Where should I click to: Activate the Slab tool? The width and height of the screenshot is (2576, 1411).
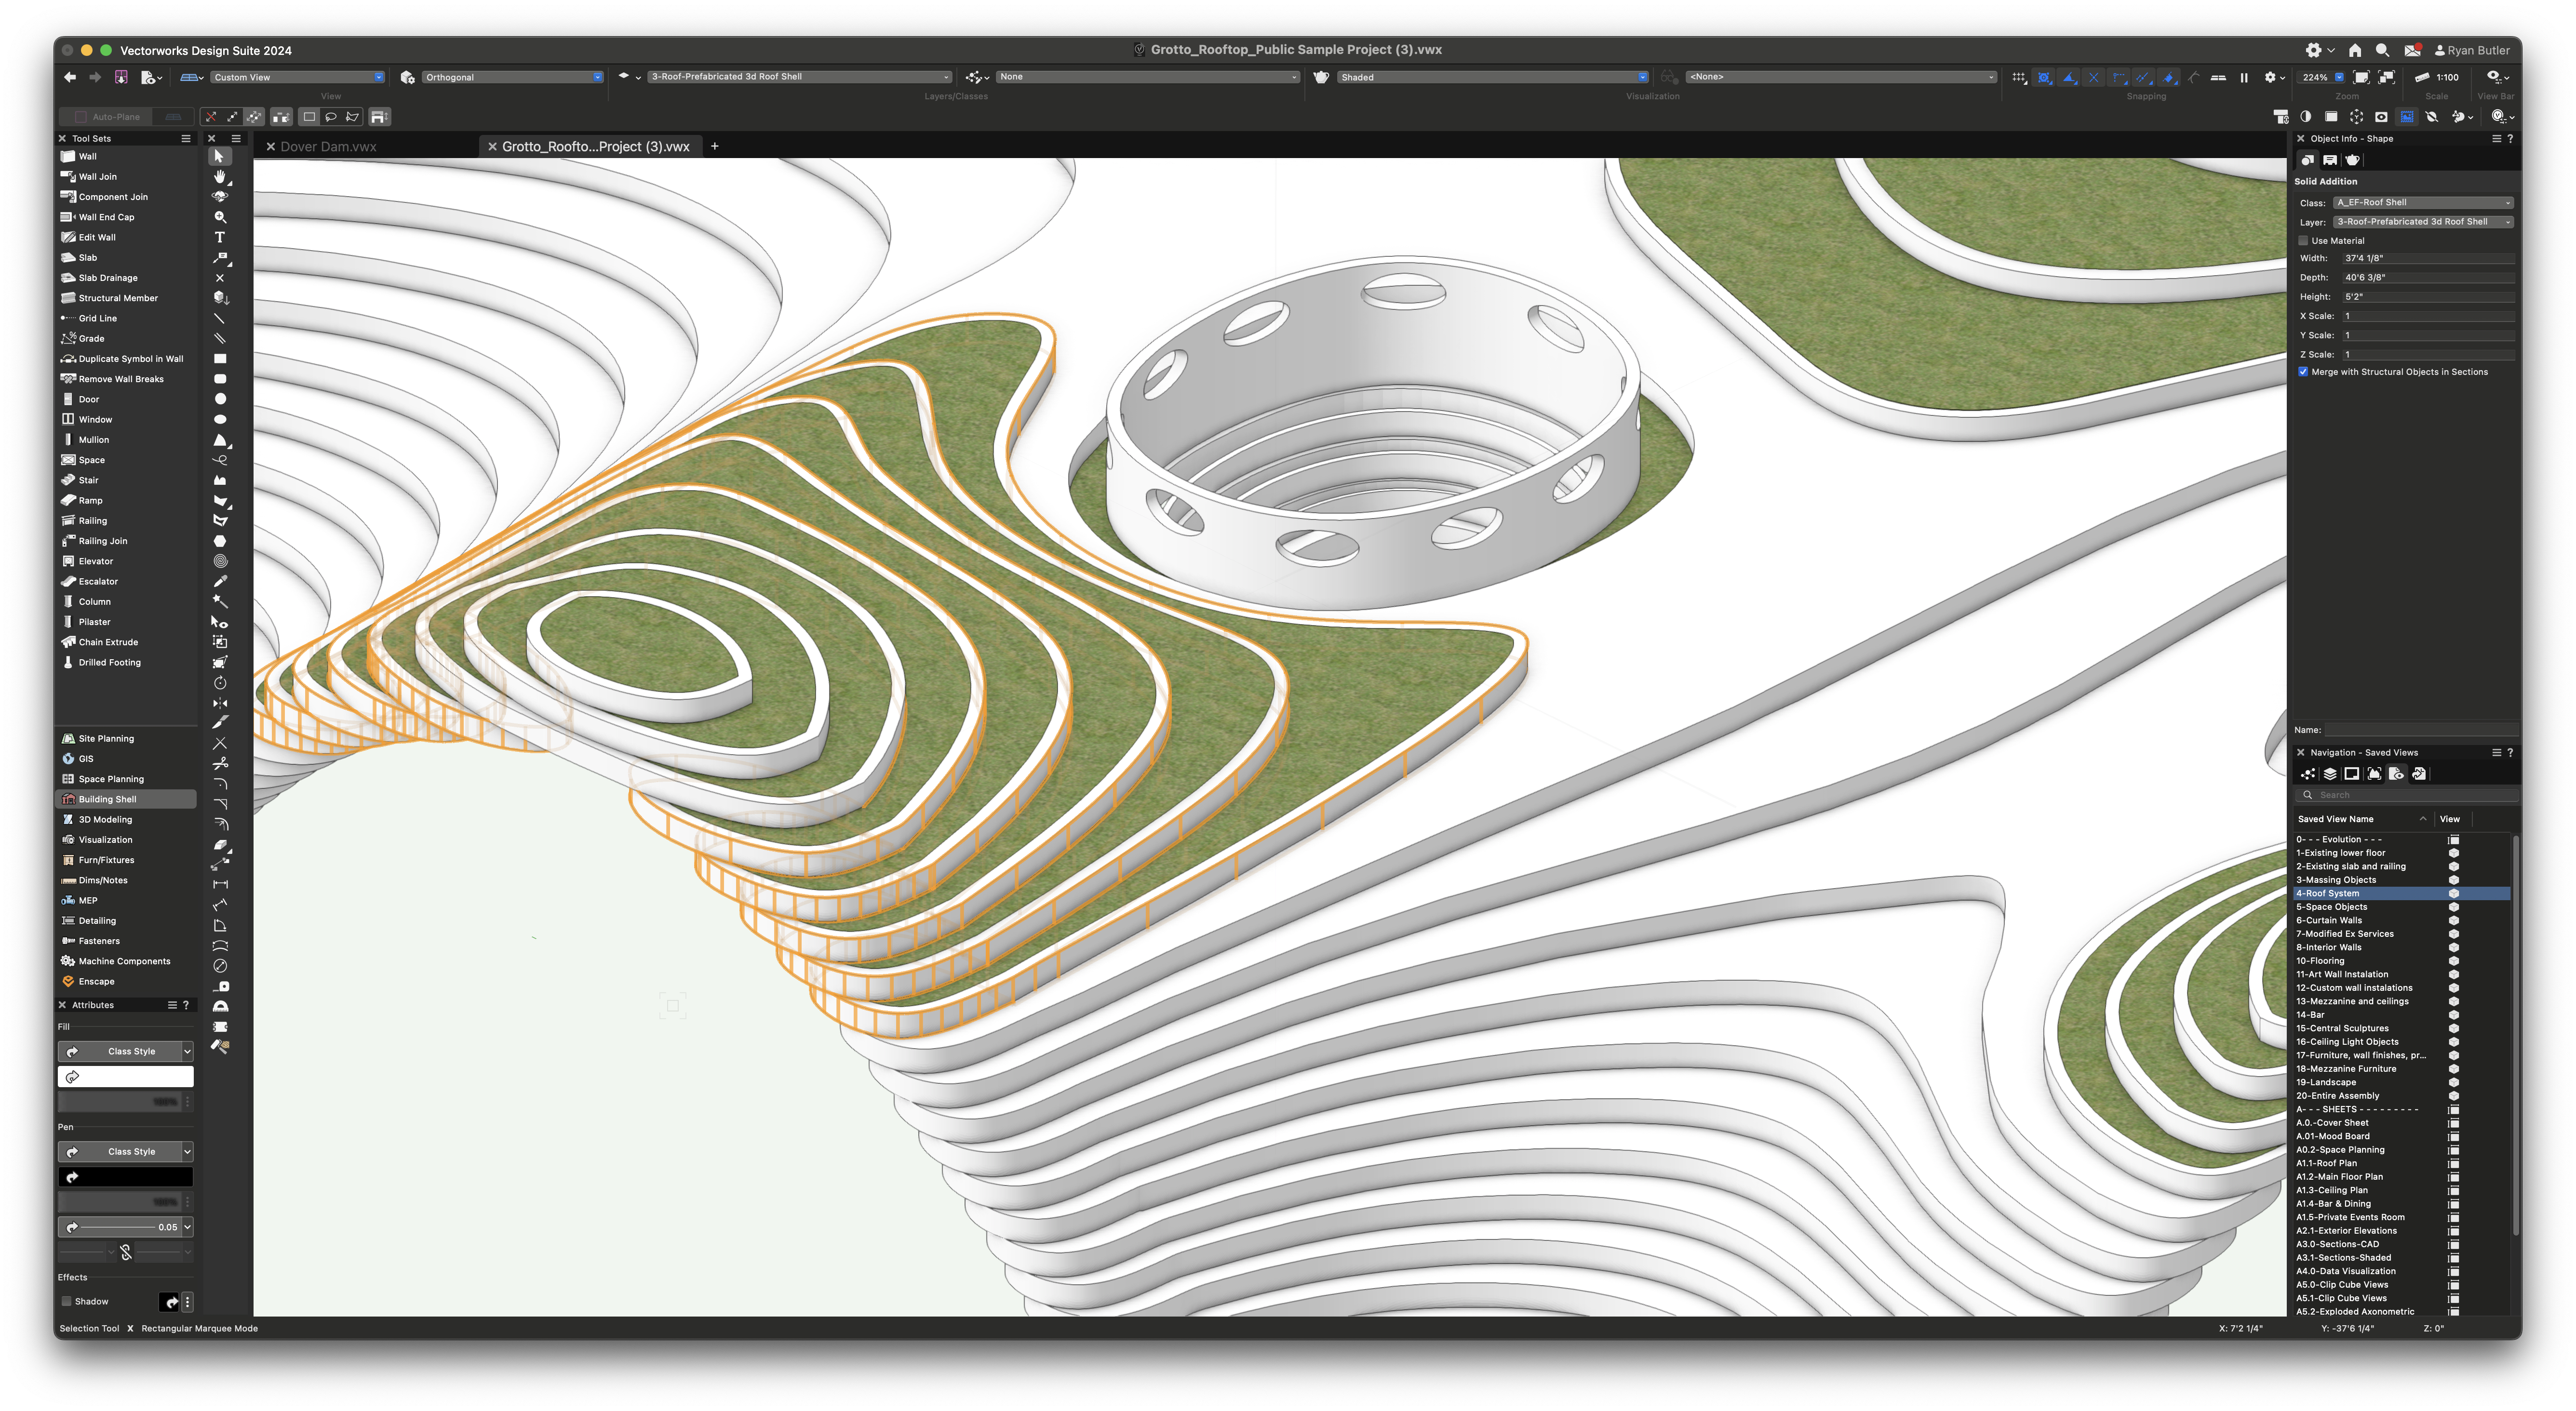(88, 257)
